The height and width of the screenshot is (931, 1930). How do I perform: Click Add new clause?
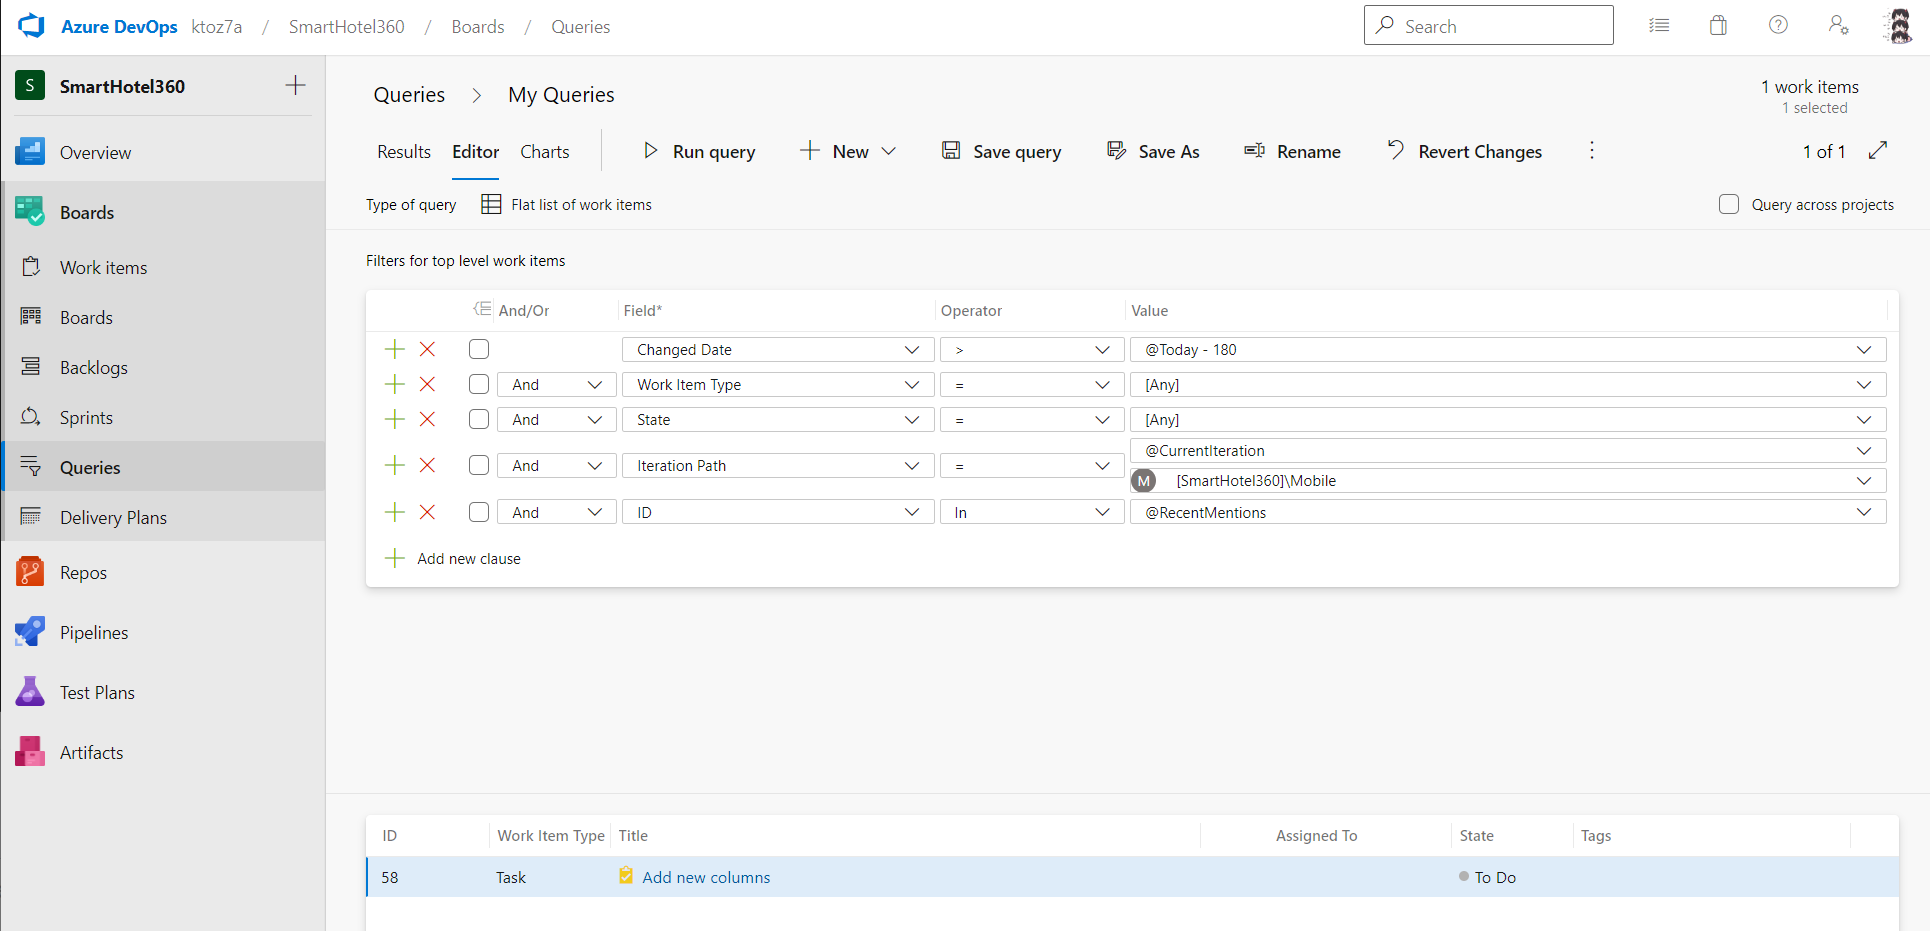click(453, 558)
